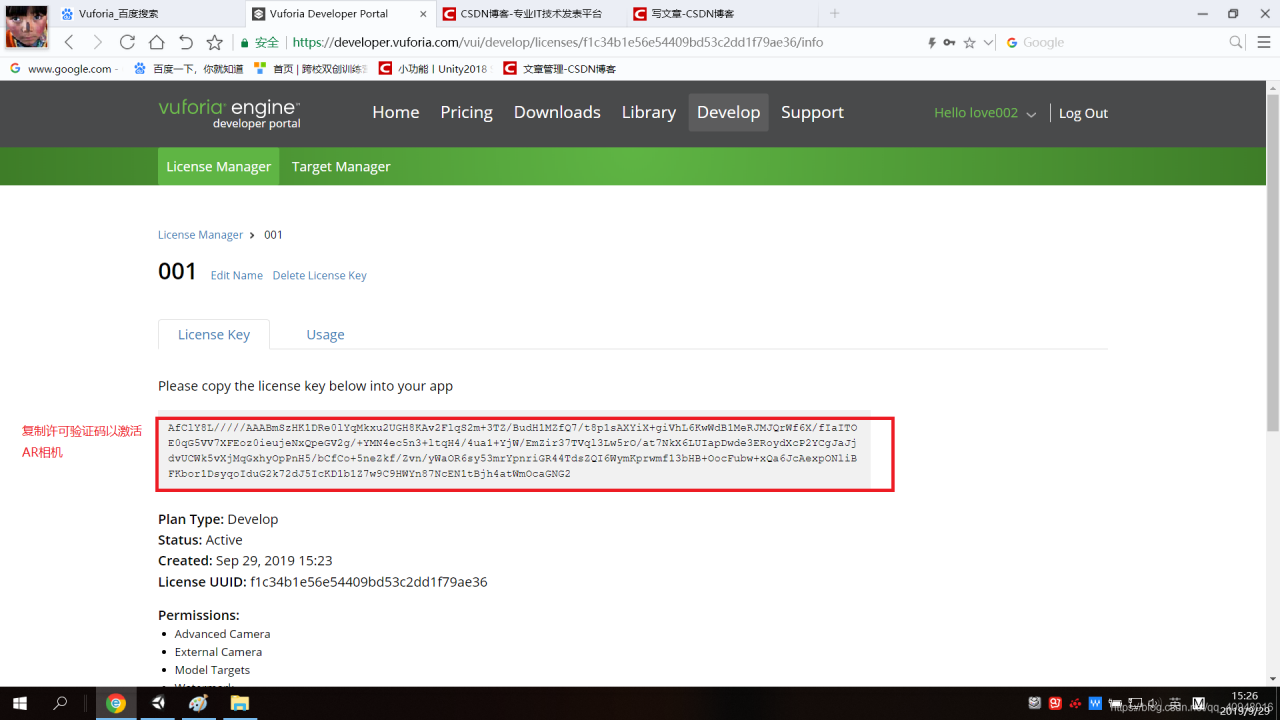The image size is (1280, 720).
Task: Open Develop in Vuforia navigation
Action: (729, 112)
